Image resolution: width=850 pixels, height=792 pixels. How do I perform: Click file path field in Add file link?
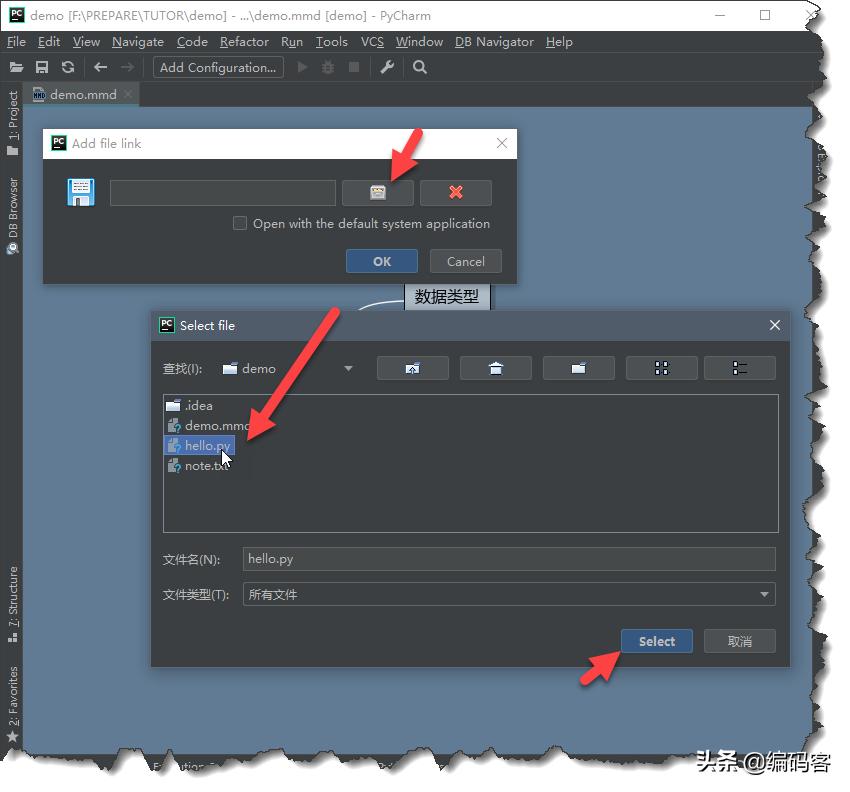223,192
